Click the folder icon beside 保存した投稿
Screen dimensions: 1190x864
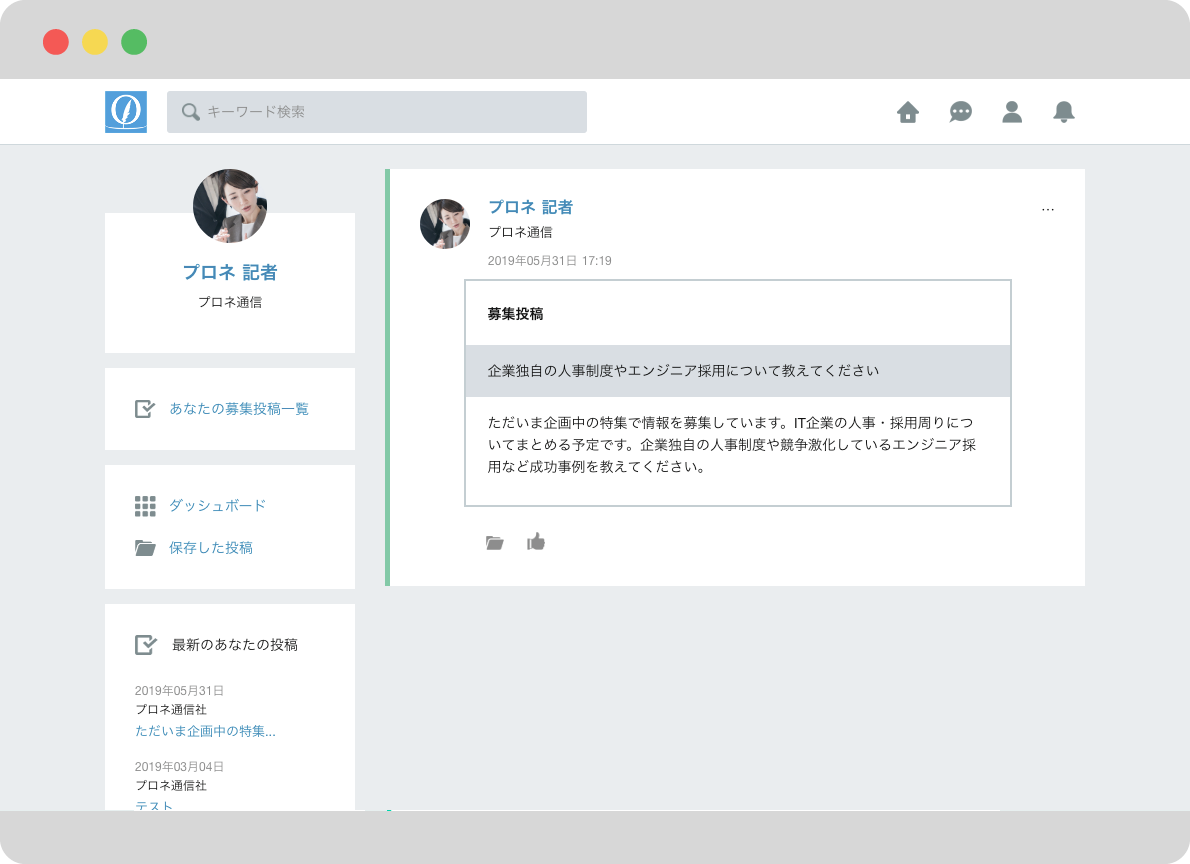pyautogui.click(x=145, y=548)
